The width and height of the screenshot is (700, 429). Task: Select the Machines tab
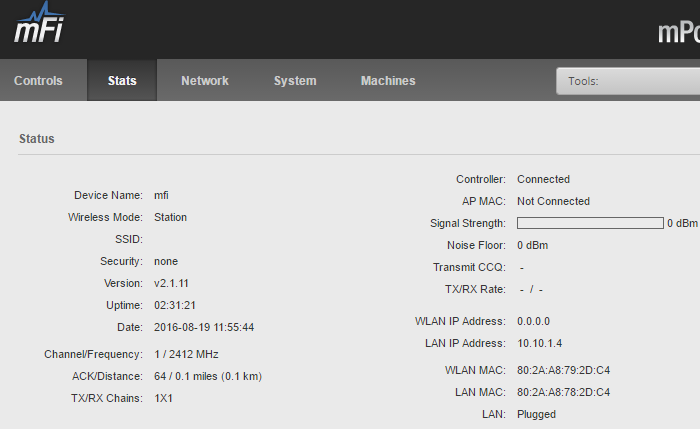coord(388,80)
